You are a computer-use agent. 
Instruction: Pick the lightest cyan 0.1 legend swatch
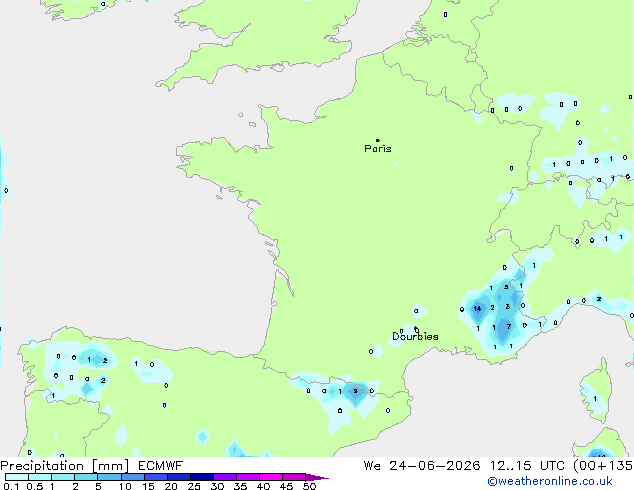pyautogui.click(x=17, y=477)
